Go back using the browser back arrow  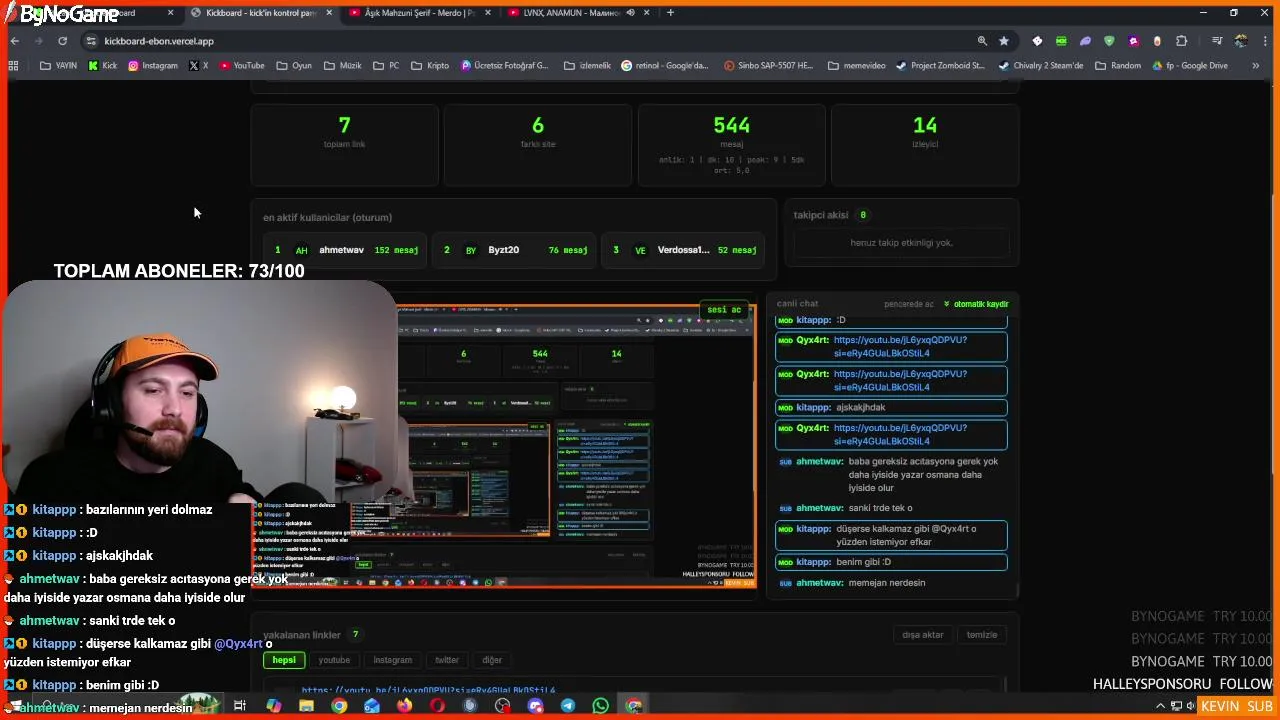14,41
